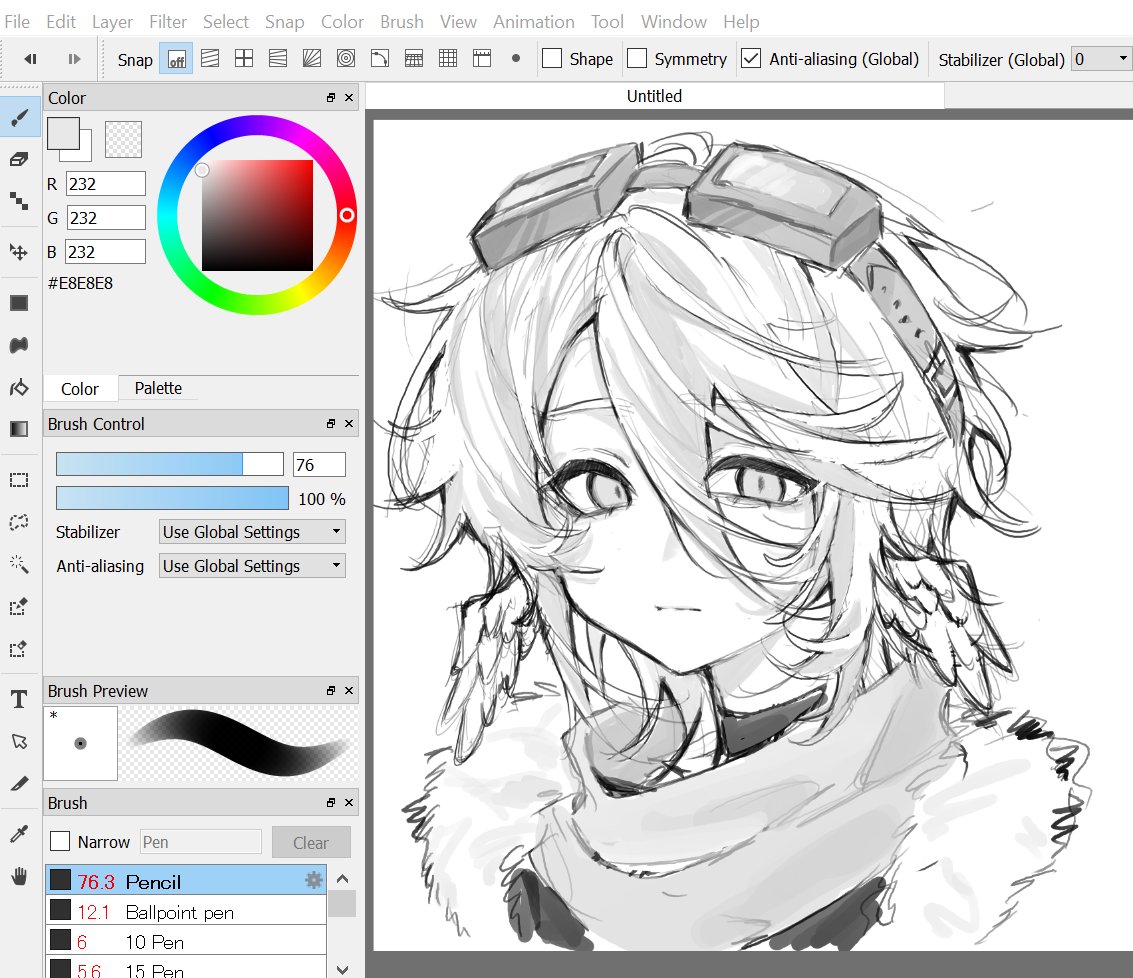Image resolution: width=1133 pixels, height=978 pixels.
Task: Open the Animation menu
Action: click(534, 22)
